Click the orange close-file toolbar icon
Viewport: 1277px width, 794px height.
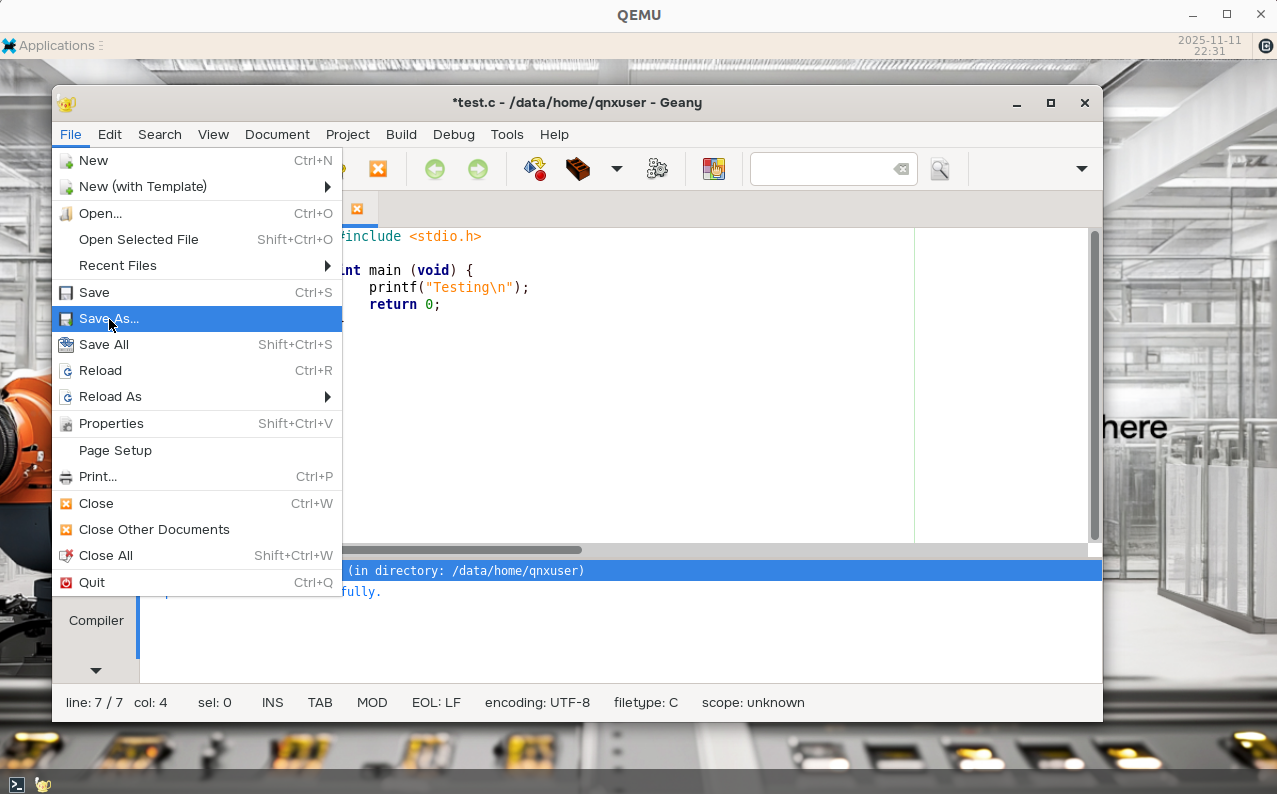pyautogui.click(x=378, y=169)
